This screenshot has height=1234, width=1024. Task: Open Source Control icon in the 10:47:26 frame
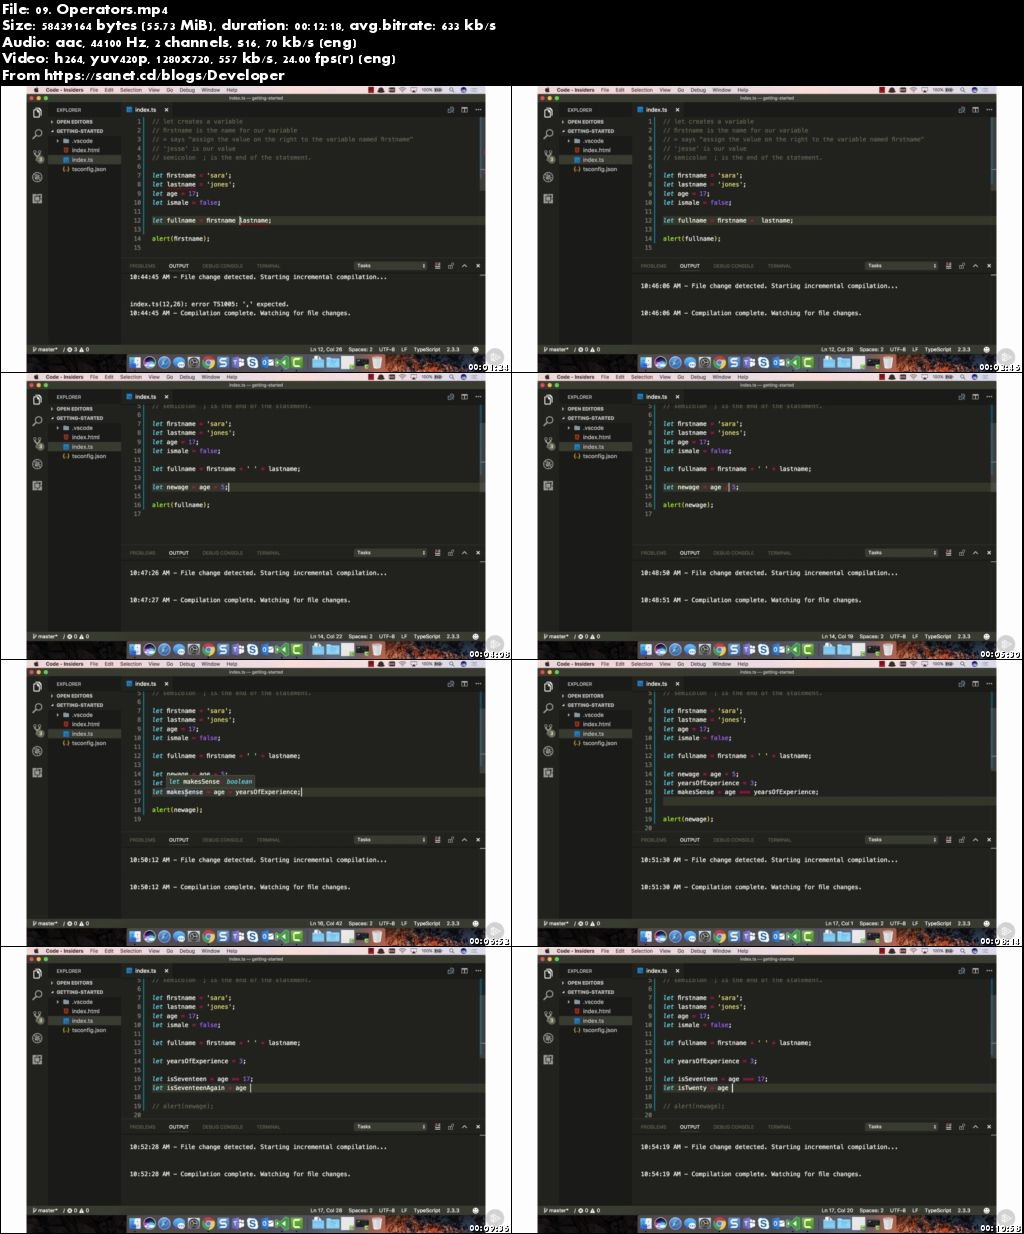pos(38,443)
